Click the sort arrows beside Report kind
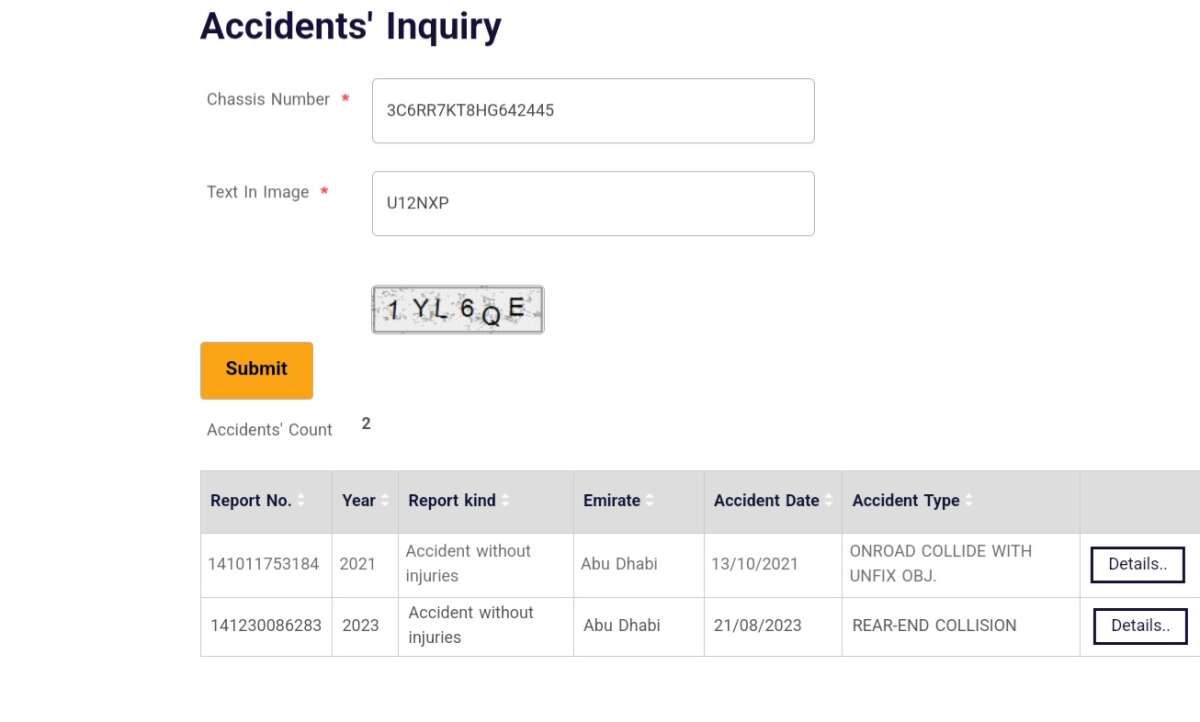Screen dimensions: 1200x722 click(505, 501)
